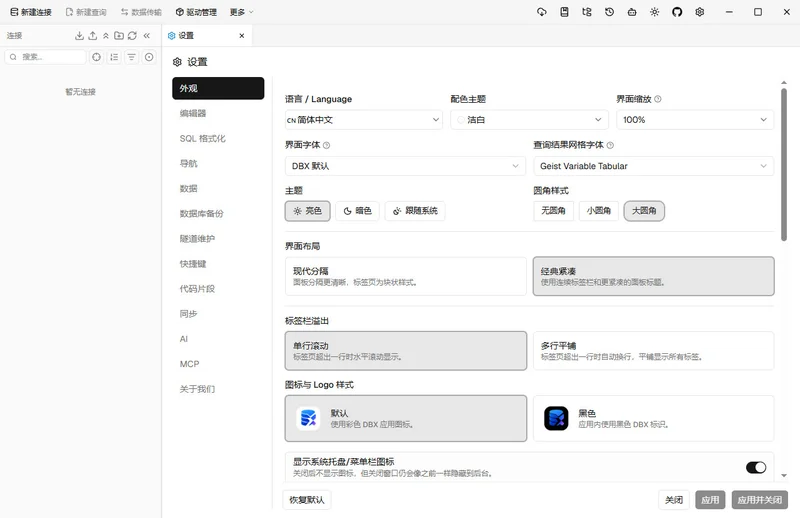This screenshot has height=518, width=800.
Task: Open SQL 格式化 settings category
Action: 218,138
